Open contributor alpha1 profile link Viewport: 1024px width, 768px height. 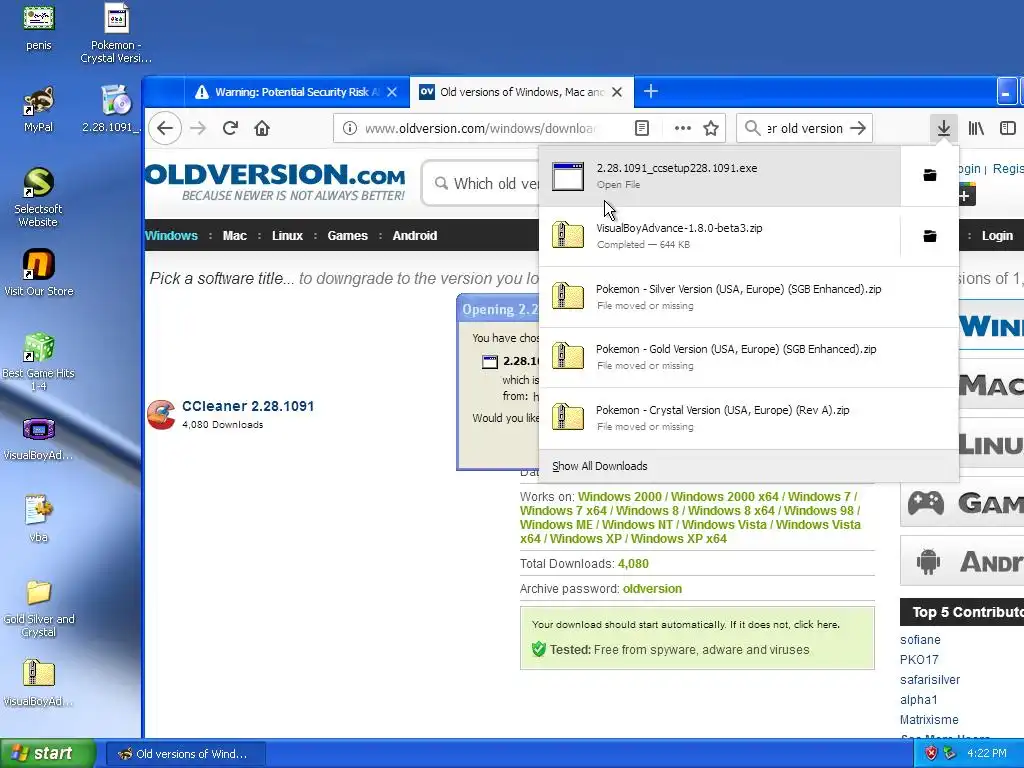point(918,699)
